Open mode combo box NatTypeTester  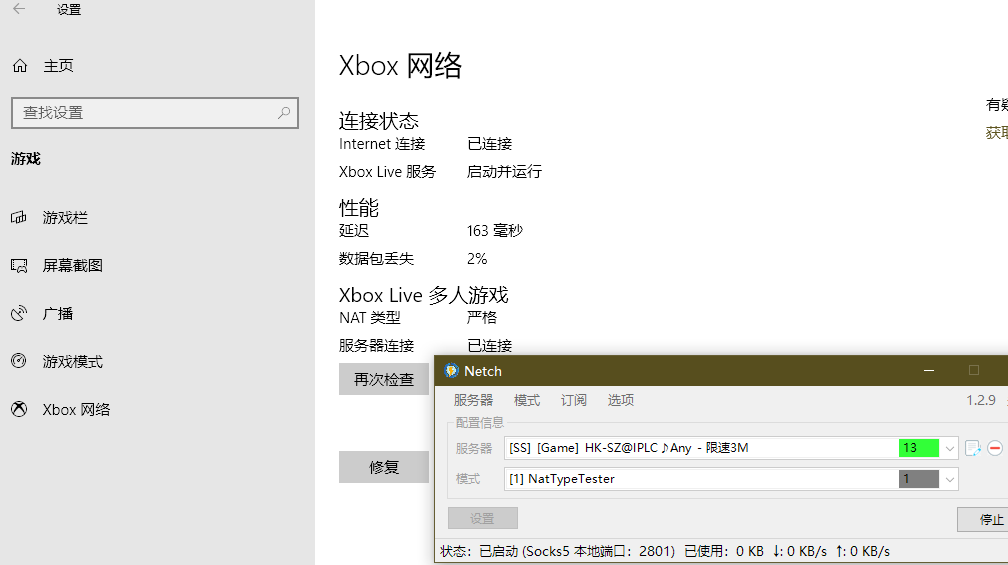(x=731, y=479)
